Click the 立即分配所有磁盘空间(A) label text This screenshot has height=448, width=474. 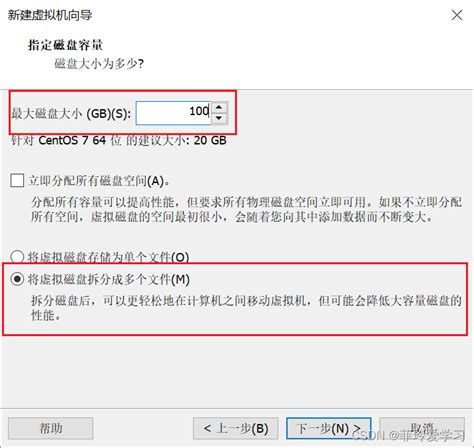(x=99, y=181)
